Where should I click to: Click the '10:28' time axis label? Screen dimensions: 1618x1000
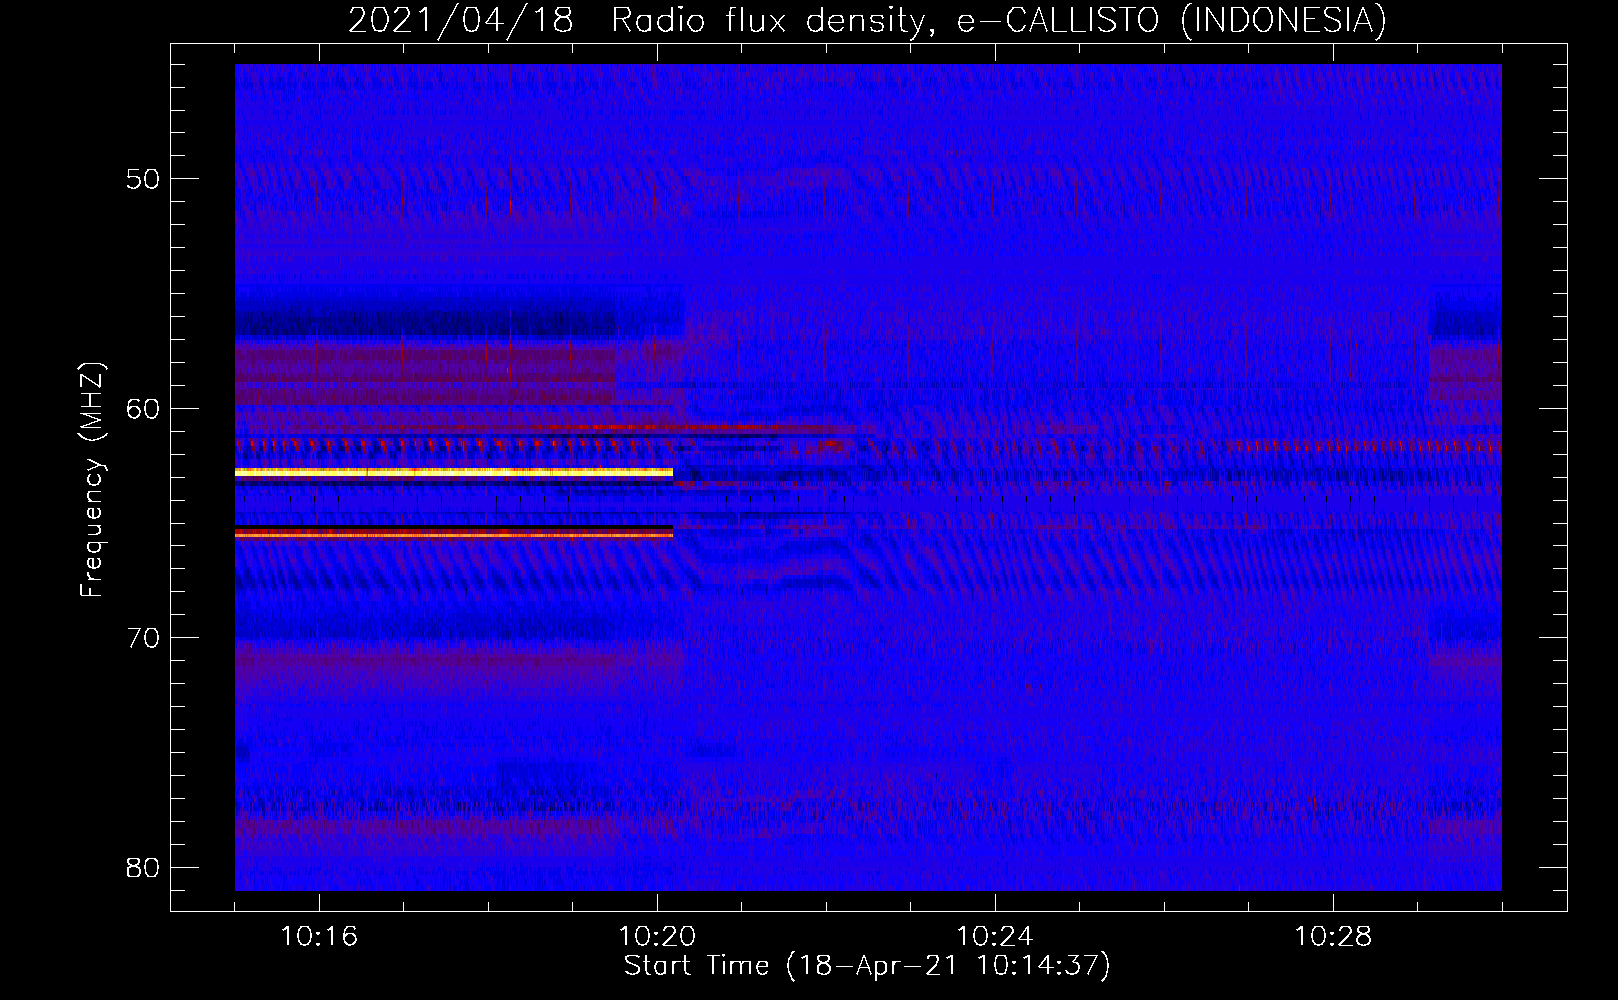[1333, 936]
